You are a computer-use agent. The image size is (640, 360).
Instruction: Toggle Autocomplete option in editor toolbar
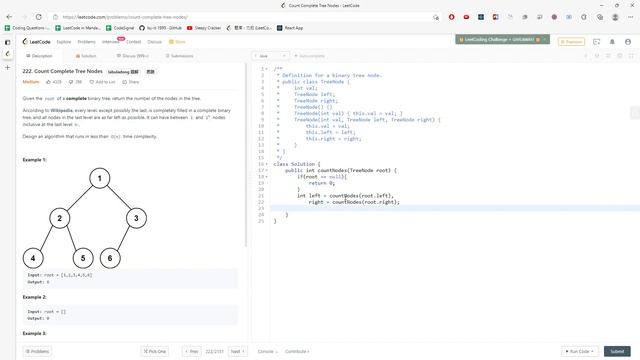pyautogui.click(x=309, y=56)
